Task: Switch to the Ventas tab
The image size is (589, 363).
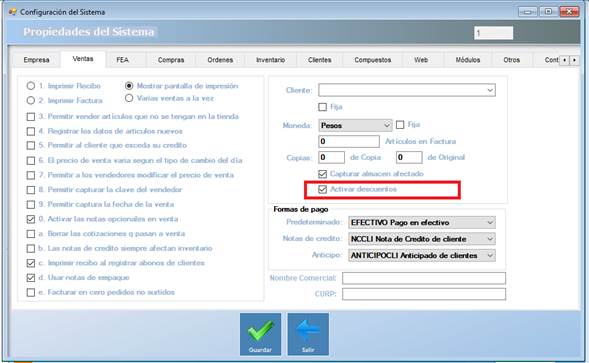Action: (83, 59)
